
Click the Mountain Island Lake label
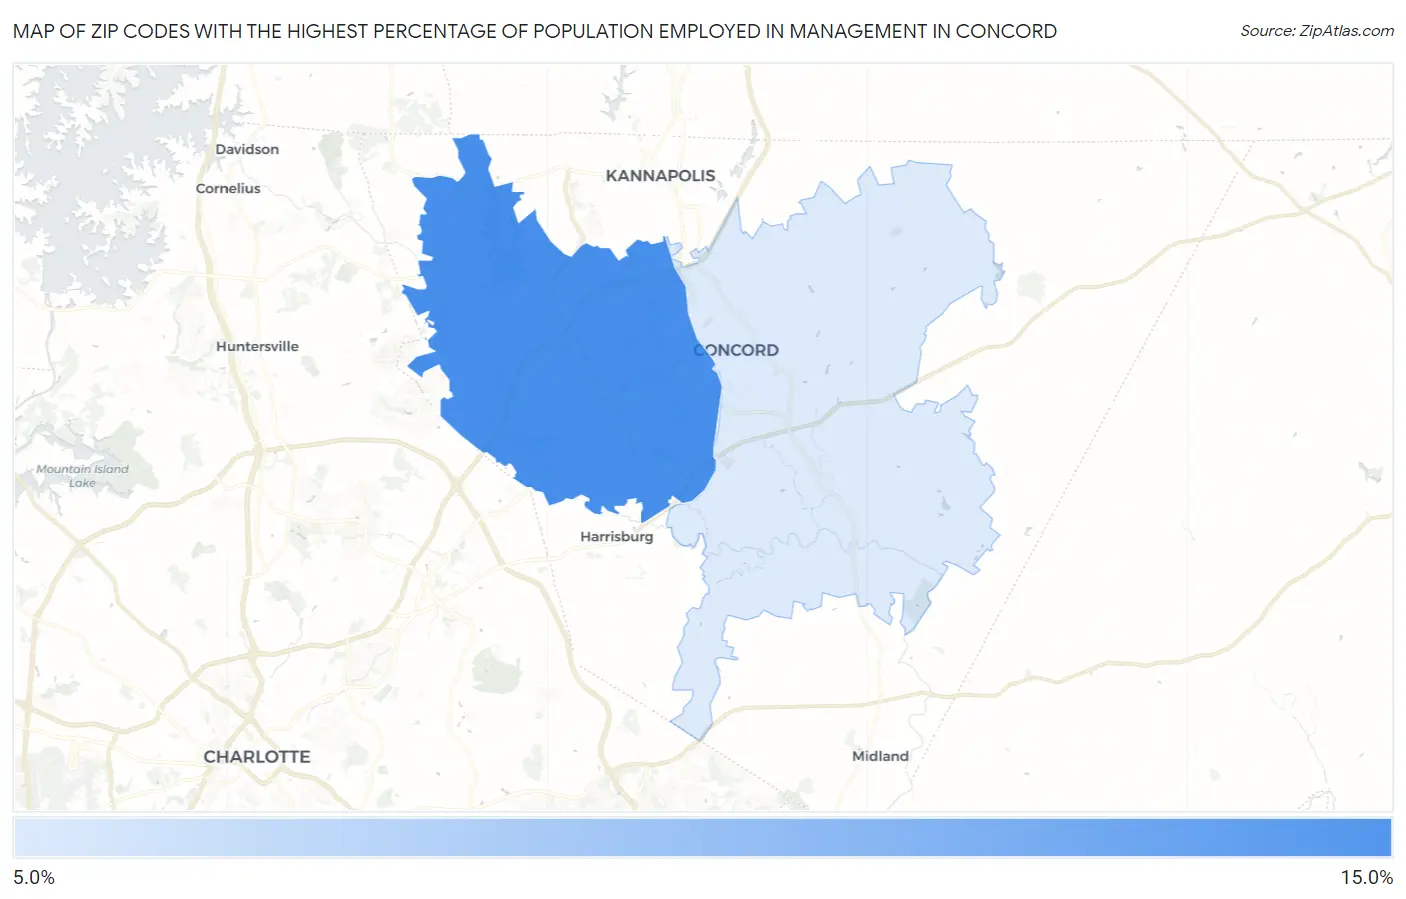coord(82,476)
